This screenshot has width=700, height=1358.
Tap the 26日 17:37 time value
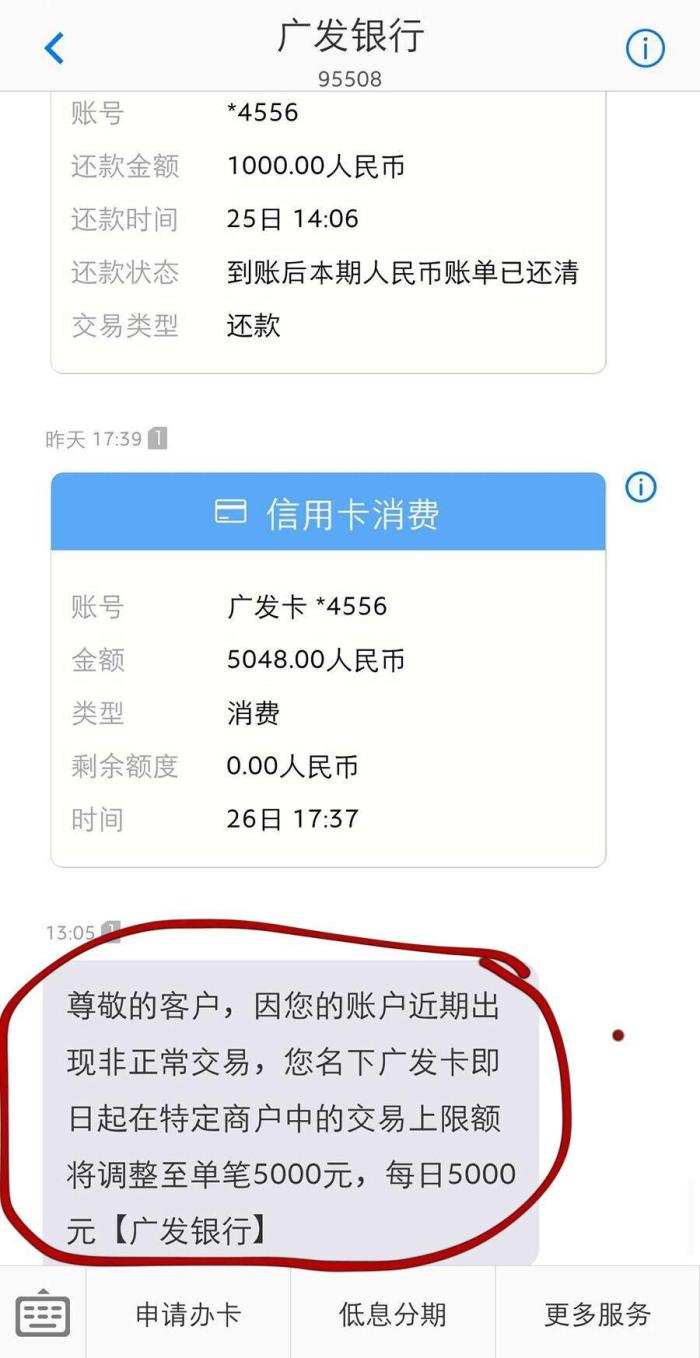[x=292, y=819]
